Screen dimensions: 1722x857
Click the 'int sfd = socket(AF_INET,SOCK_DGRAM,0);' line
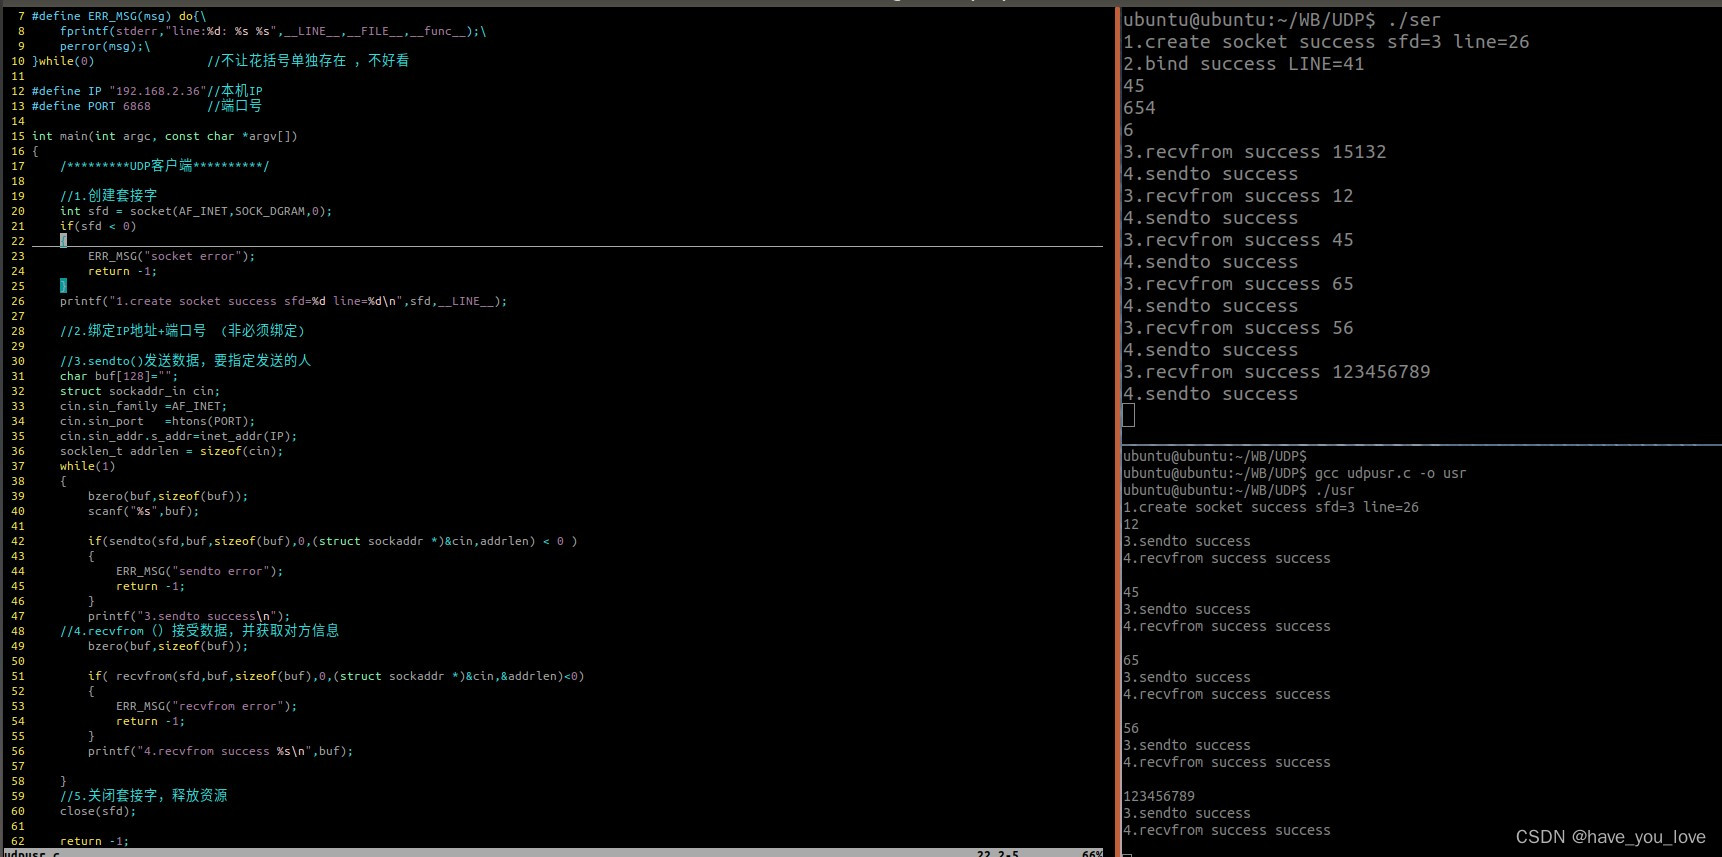pos(196,211)
